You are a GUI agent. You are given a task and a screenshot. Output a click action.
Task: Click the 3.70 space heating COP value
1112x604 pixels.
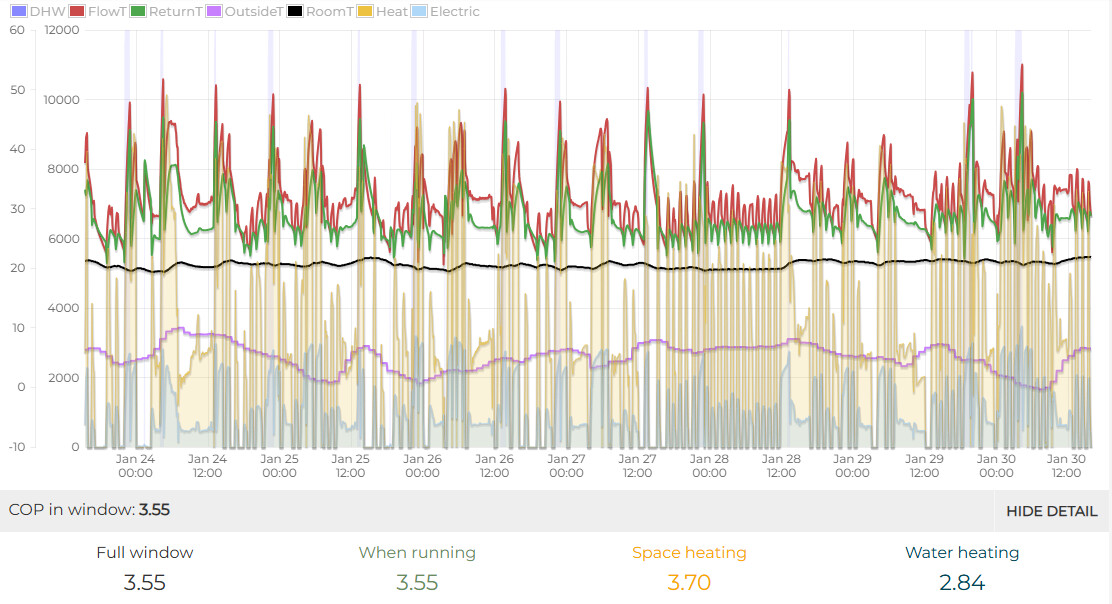689,582
